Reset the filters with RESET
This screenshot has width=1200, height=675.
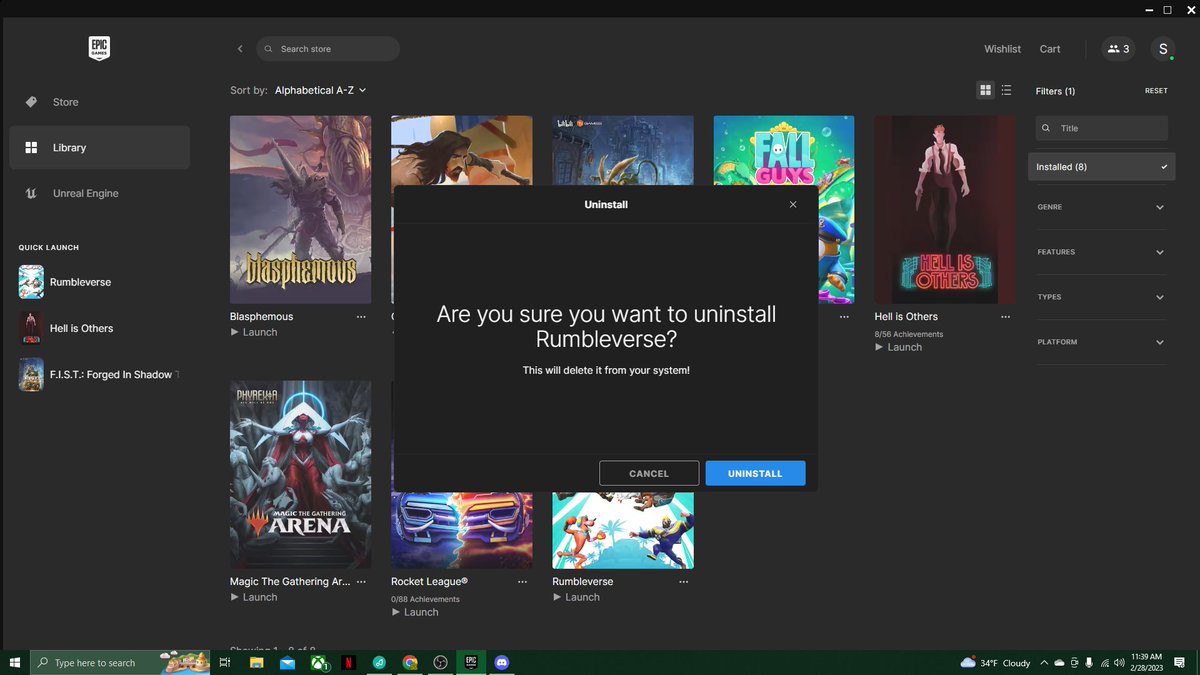point(1156,91)
